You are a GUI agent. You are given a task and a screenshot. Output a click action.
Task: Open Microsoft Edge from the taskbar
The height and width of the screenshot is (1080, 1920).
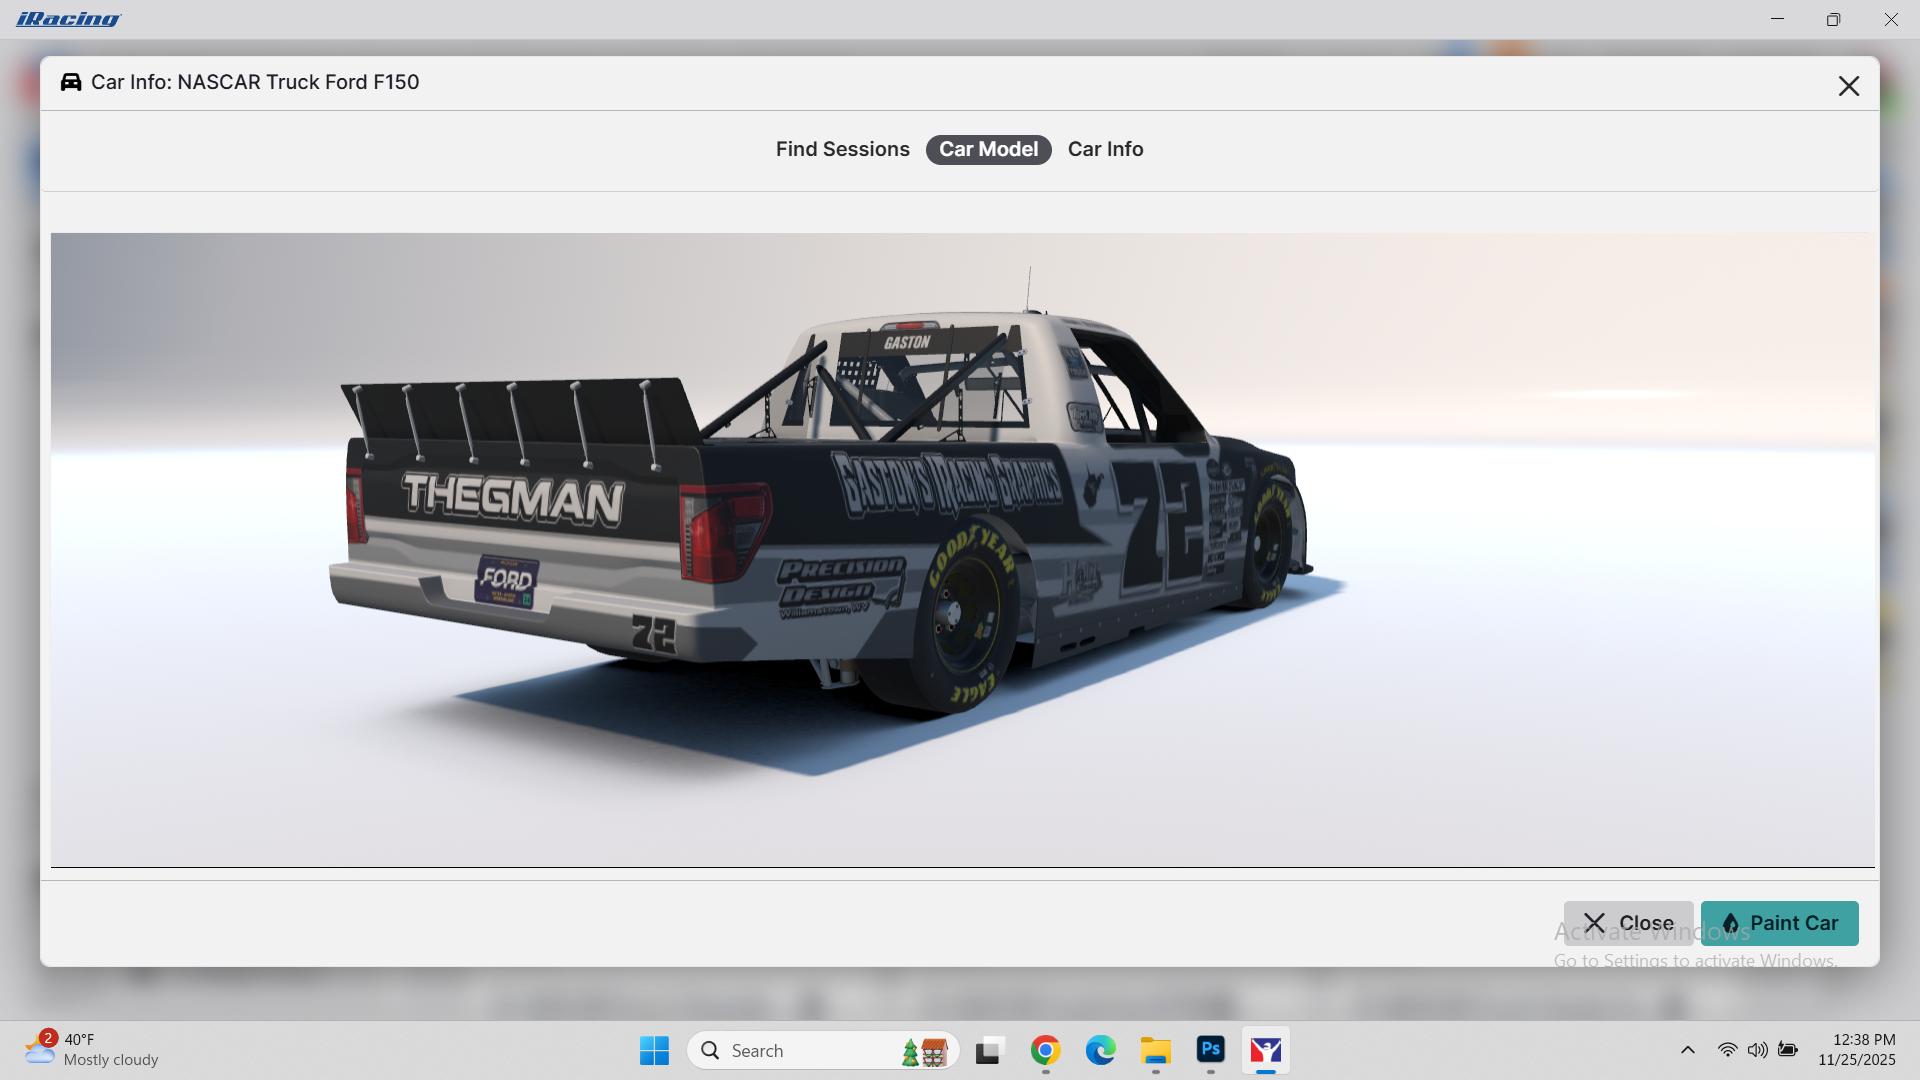(x=1100, y=1050)
